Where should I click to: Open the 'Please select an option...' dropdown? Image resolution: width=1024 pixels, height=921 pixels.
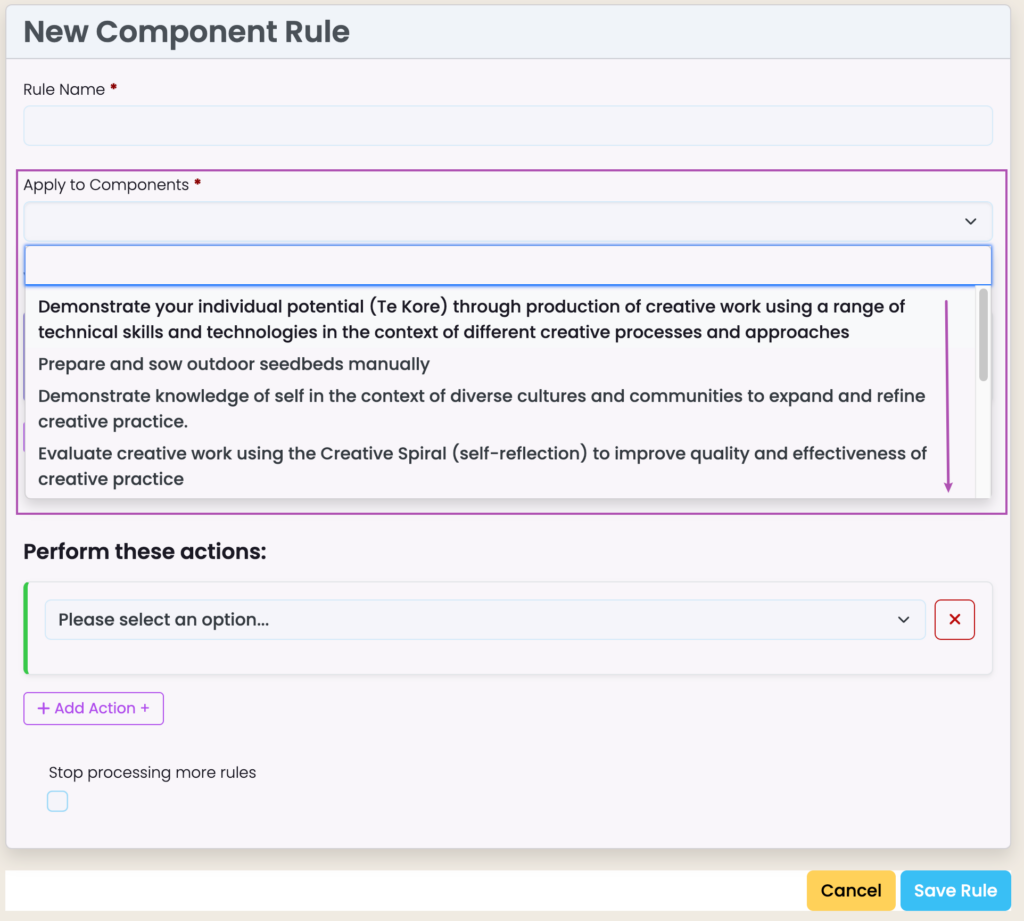coord(470,620)
